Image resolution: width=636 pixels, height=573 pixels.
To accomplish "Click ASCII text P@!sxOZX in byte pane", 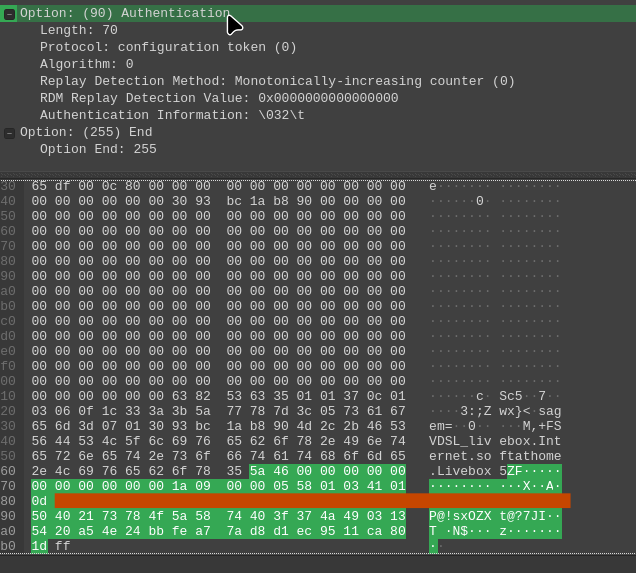I will click(x=461, y=516).
